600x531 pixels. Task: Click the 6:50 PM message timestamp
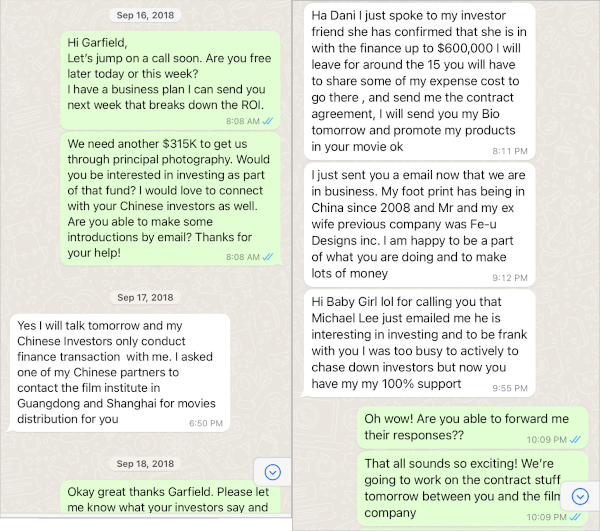click(205, 424)
